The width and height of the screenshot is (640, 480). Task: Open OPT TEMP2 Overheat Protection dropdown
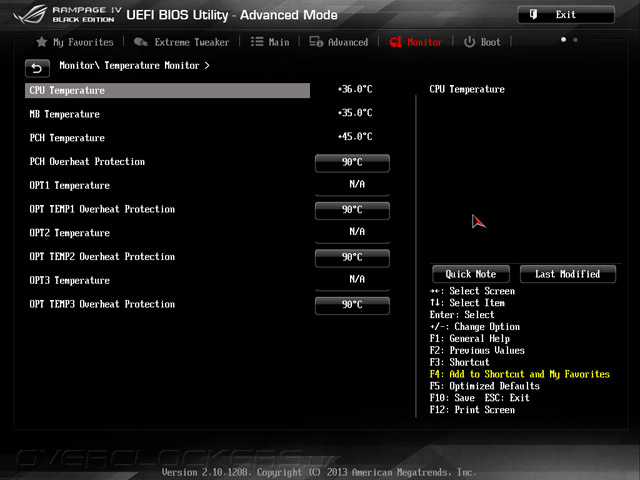[x=352, y=258]
